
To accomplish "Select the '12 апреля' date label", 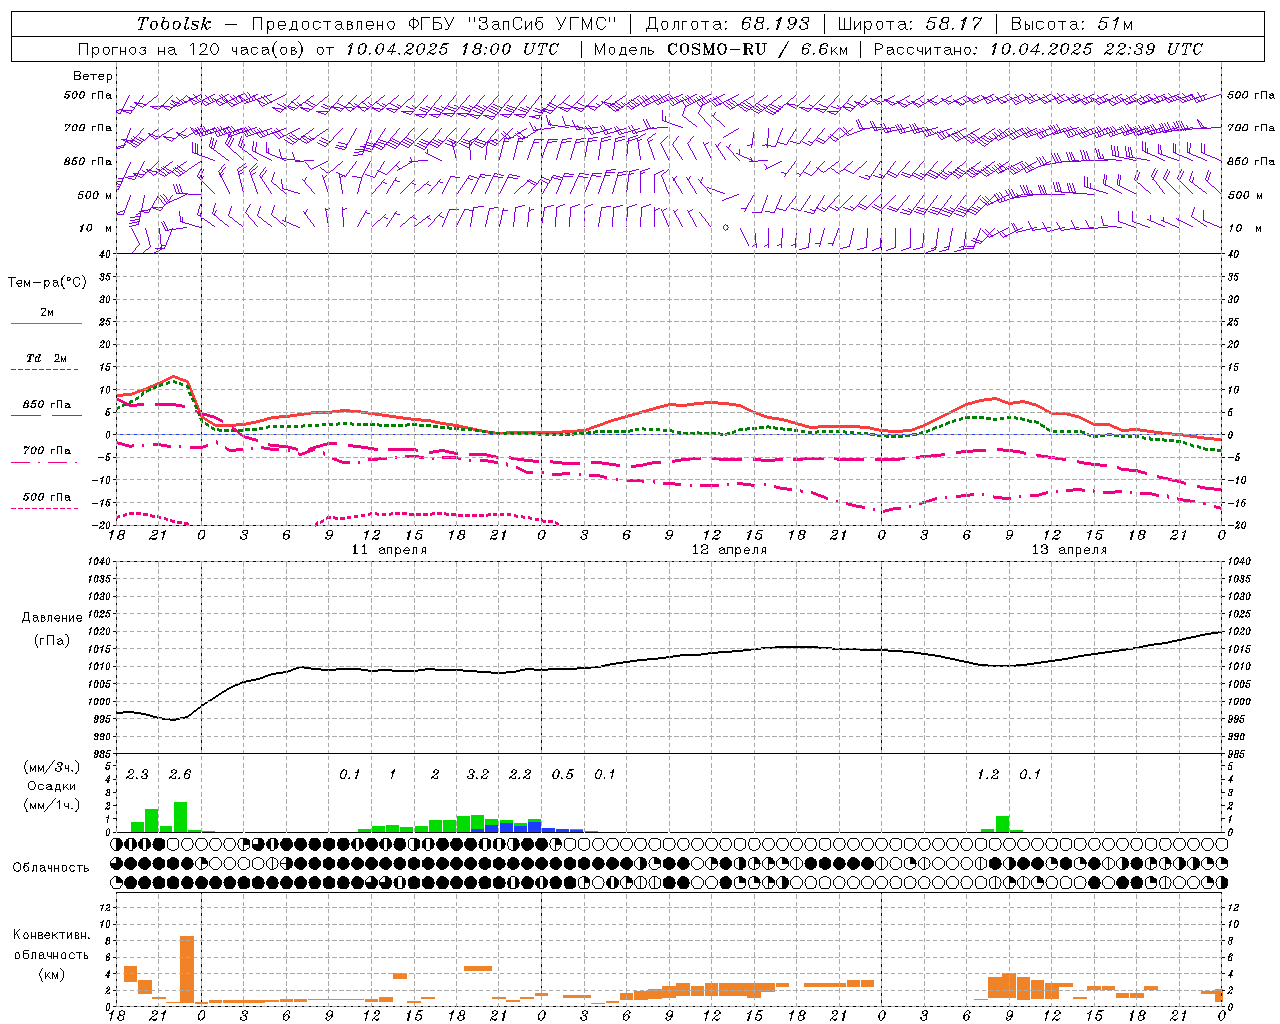I will [x=729, y=550].
